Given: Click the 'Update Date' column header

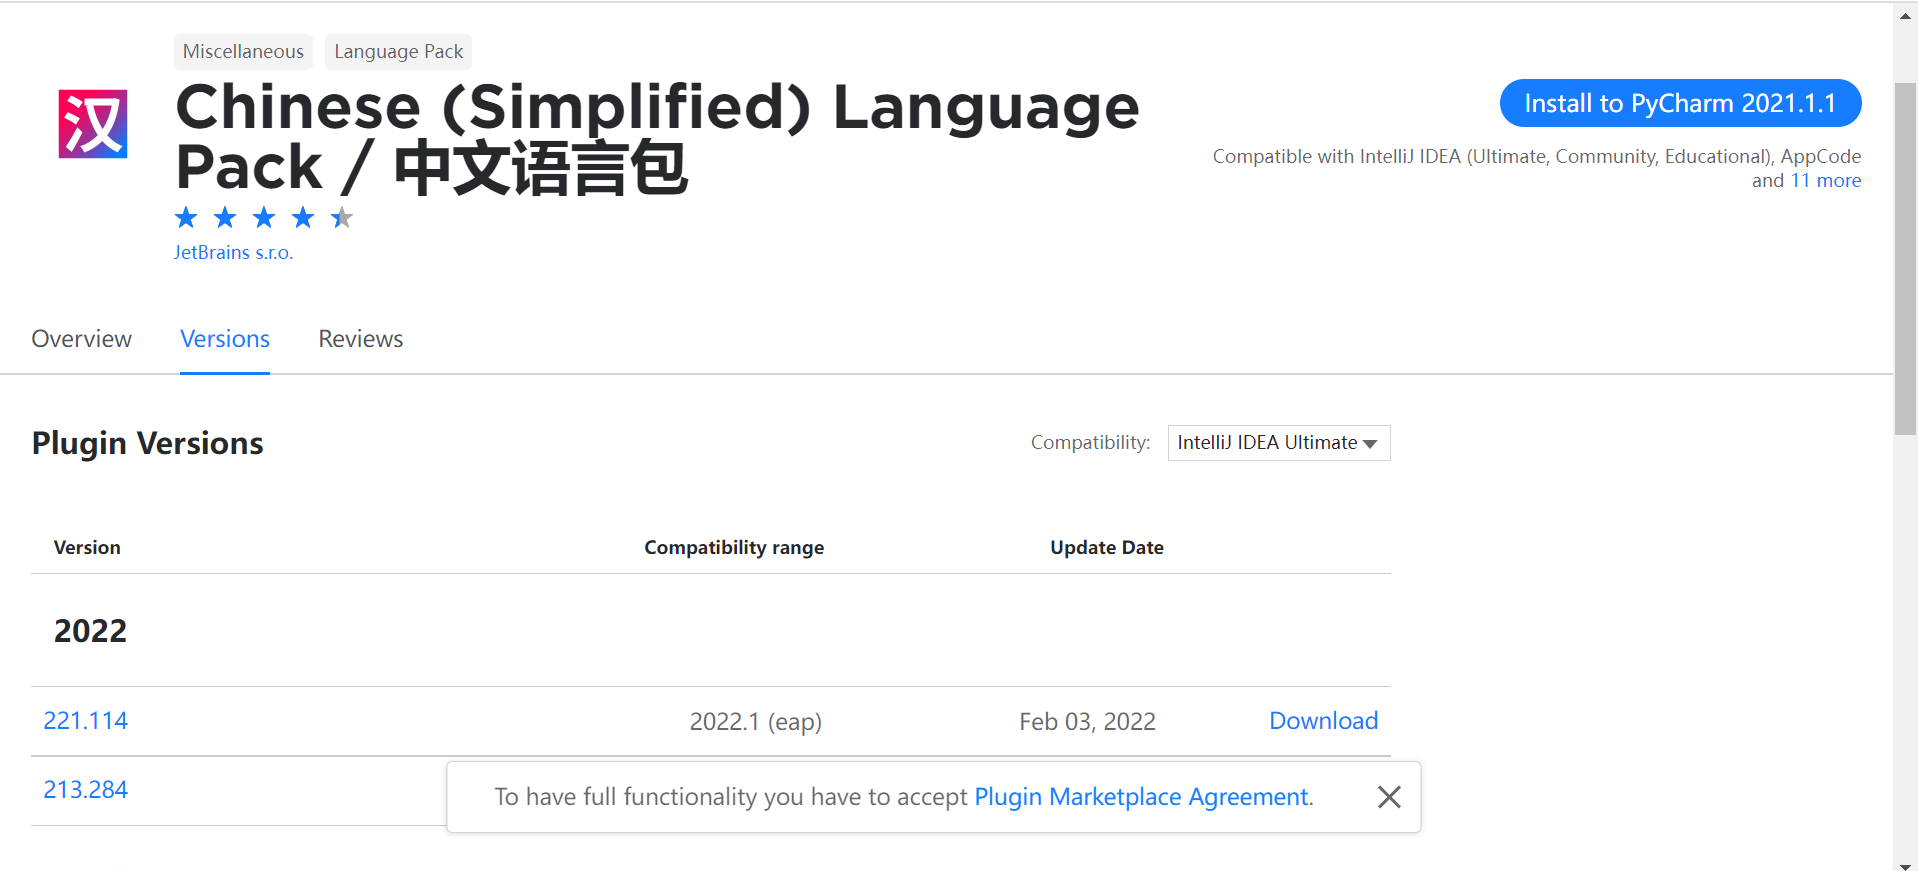Looking at the screenshot, I should point(1107,548).
